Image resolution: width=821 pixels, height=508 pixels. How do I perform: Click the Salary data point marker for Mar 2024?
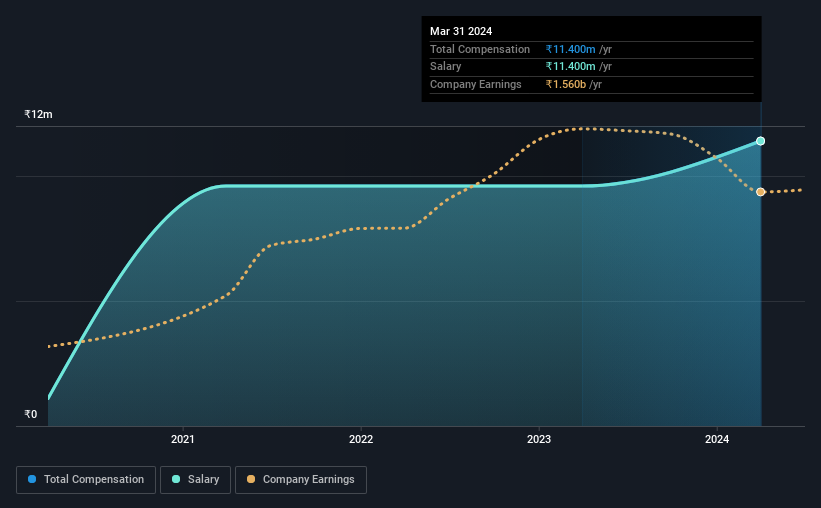(761, 141)
